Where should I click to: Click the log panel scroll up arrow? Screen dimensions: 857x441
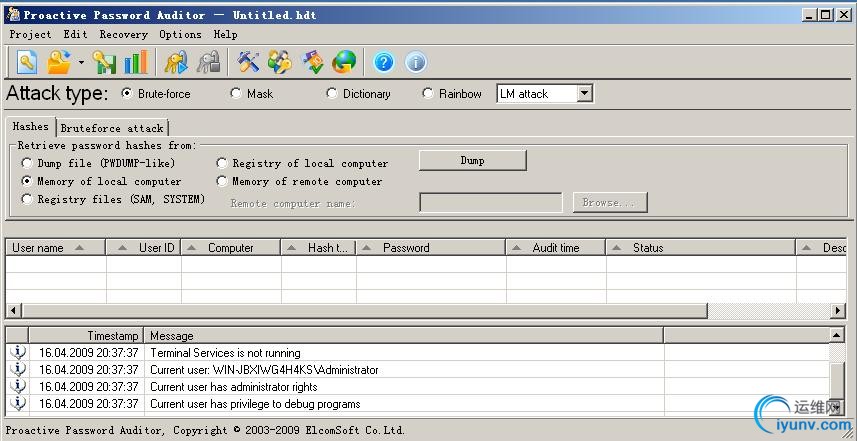pos(837,334)
